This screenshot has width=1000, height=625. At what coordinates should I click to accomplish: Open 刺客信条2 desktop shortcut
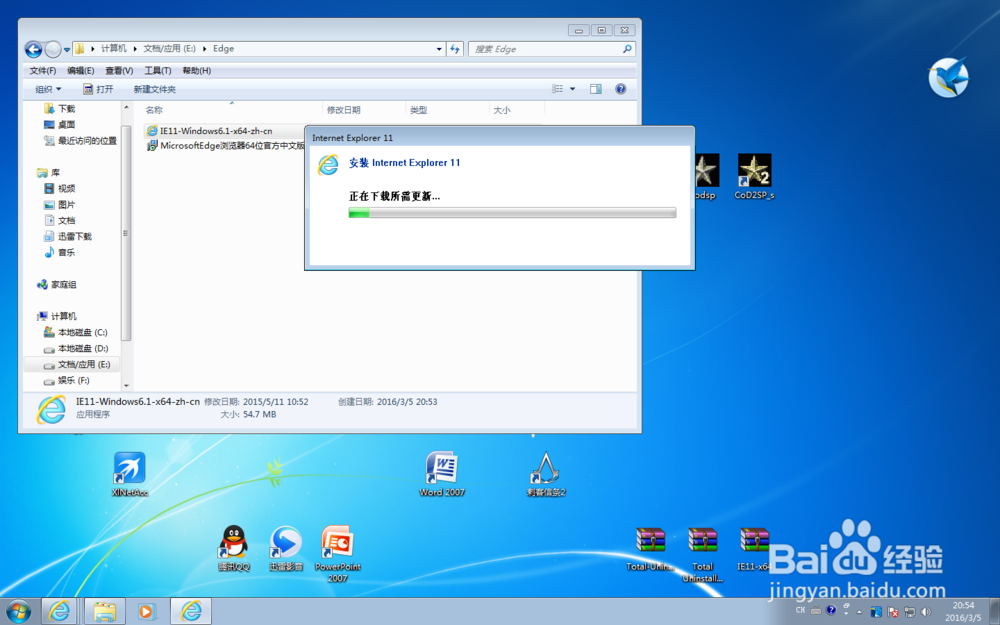(546, 474)
